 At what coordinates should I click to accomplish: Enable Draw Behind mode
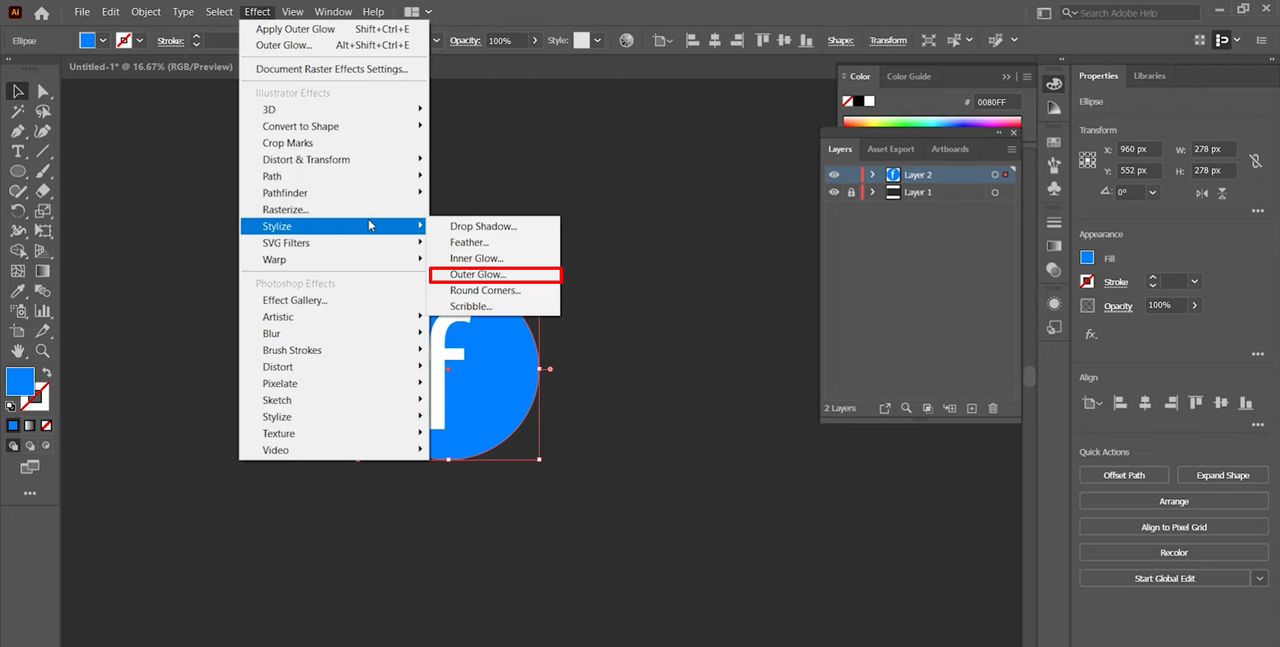tap(30, 446)
